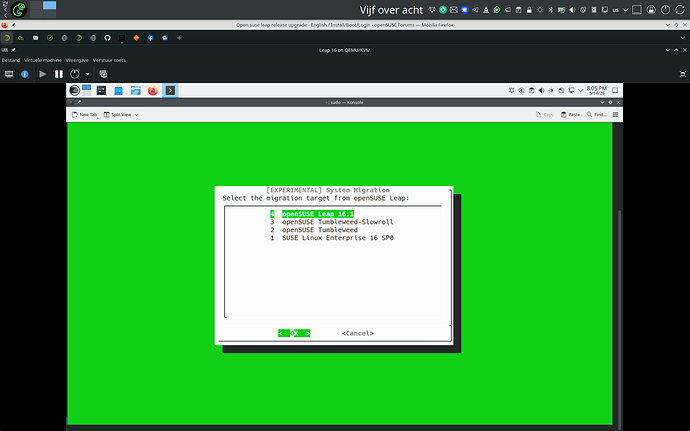Image resolution: width=690 pixels, height=431 pixels.
Task: Open the guest's application launcher icon
Action: [74, 90]
